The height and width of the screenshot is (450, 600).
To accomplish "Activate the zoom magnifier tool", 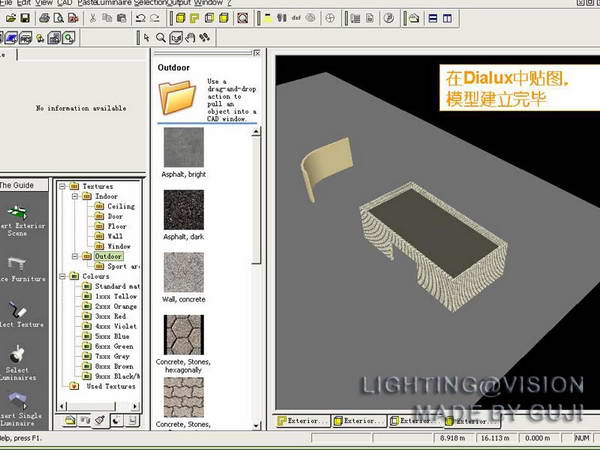I will tap(161, 38).
